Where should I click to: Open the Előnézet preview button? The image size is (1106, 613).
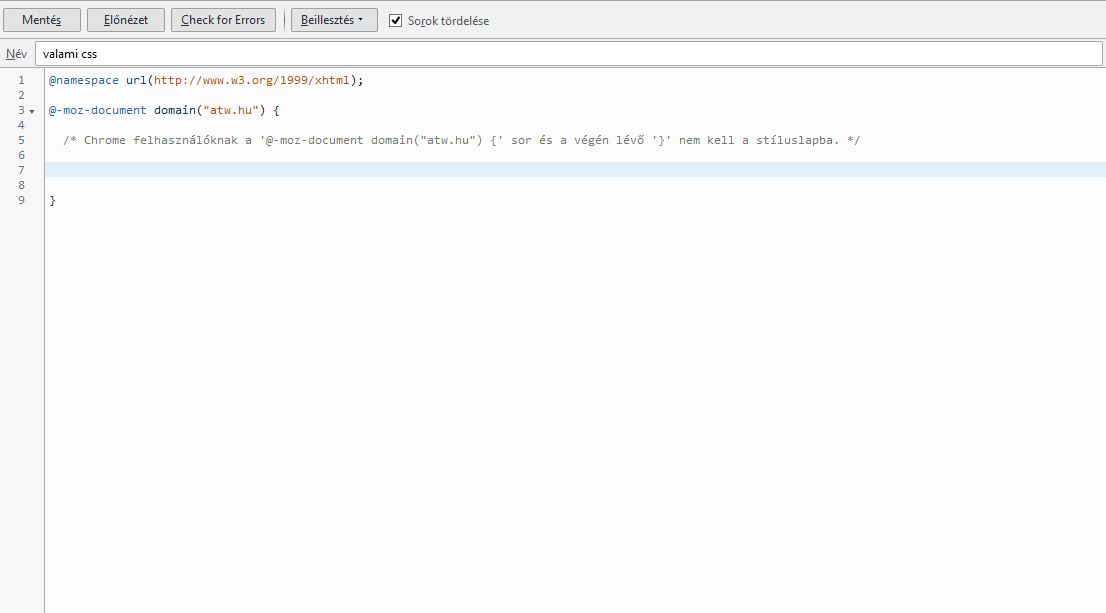pyautogui.click(x=126, y=20)
